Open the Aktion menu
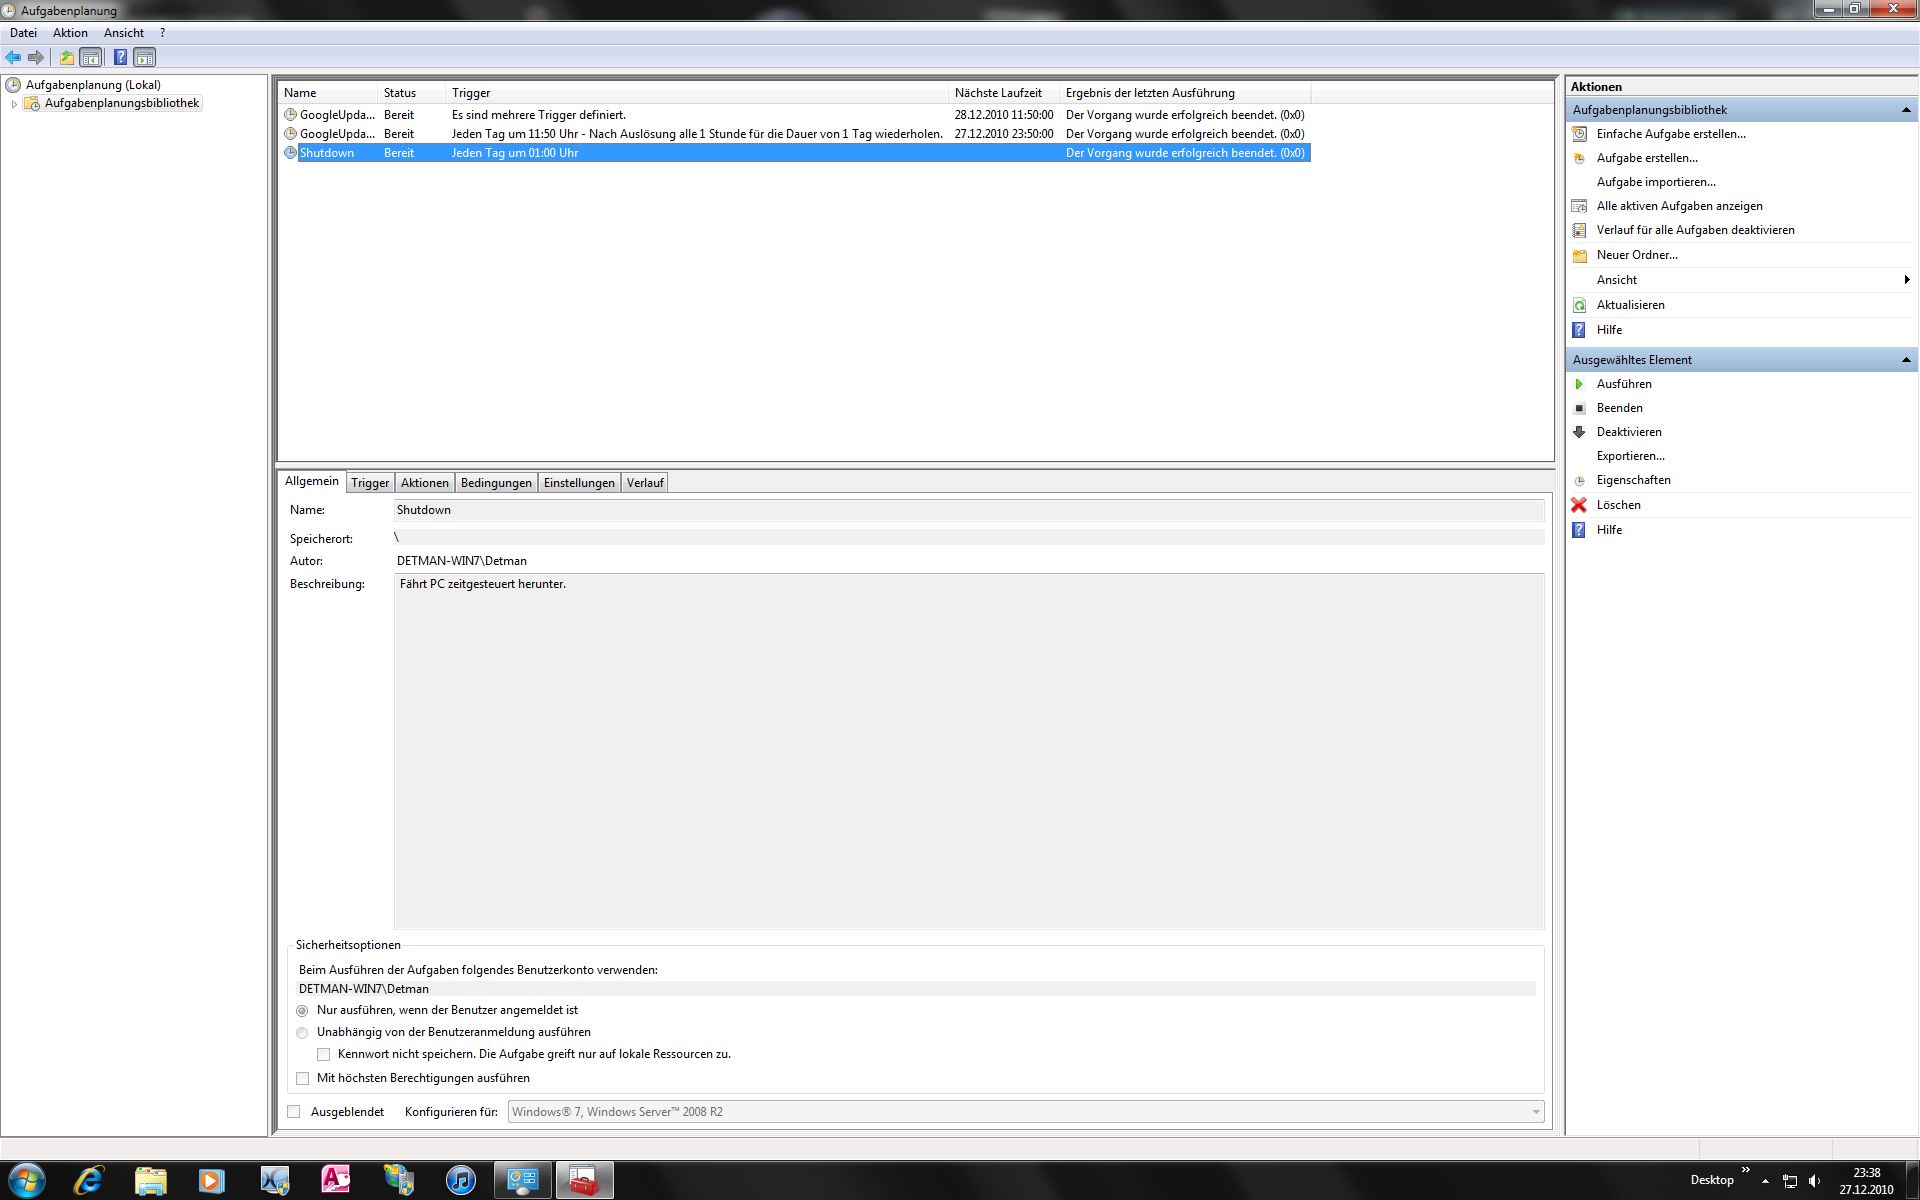The height and width of the screenshot is (1200, 1920). point(70,33)
